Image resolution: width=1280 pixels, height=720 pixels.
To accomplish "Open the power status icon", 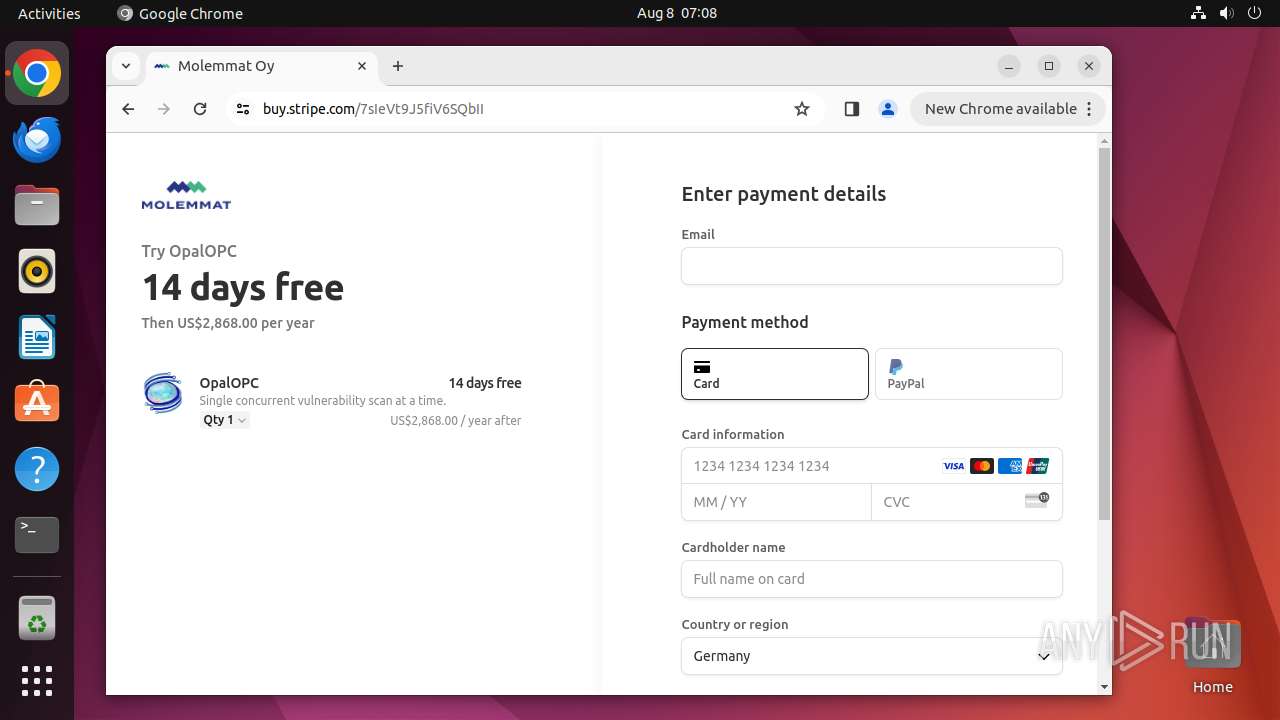I will pos(1254,13).
